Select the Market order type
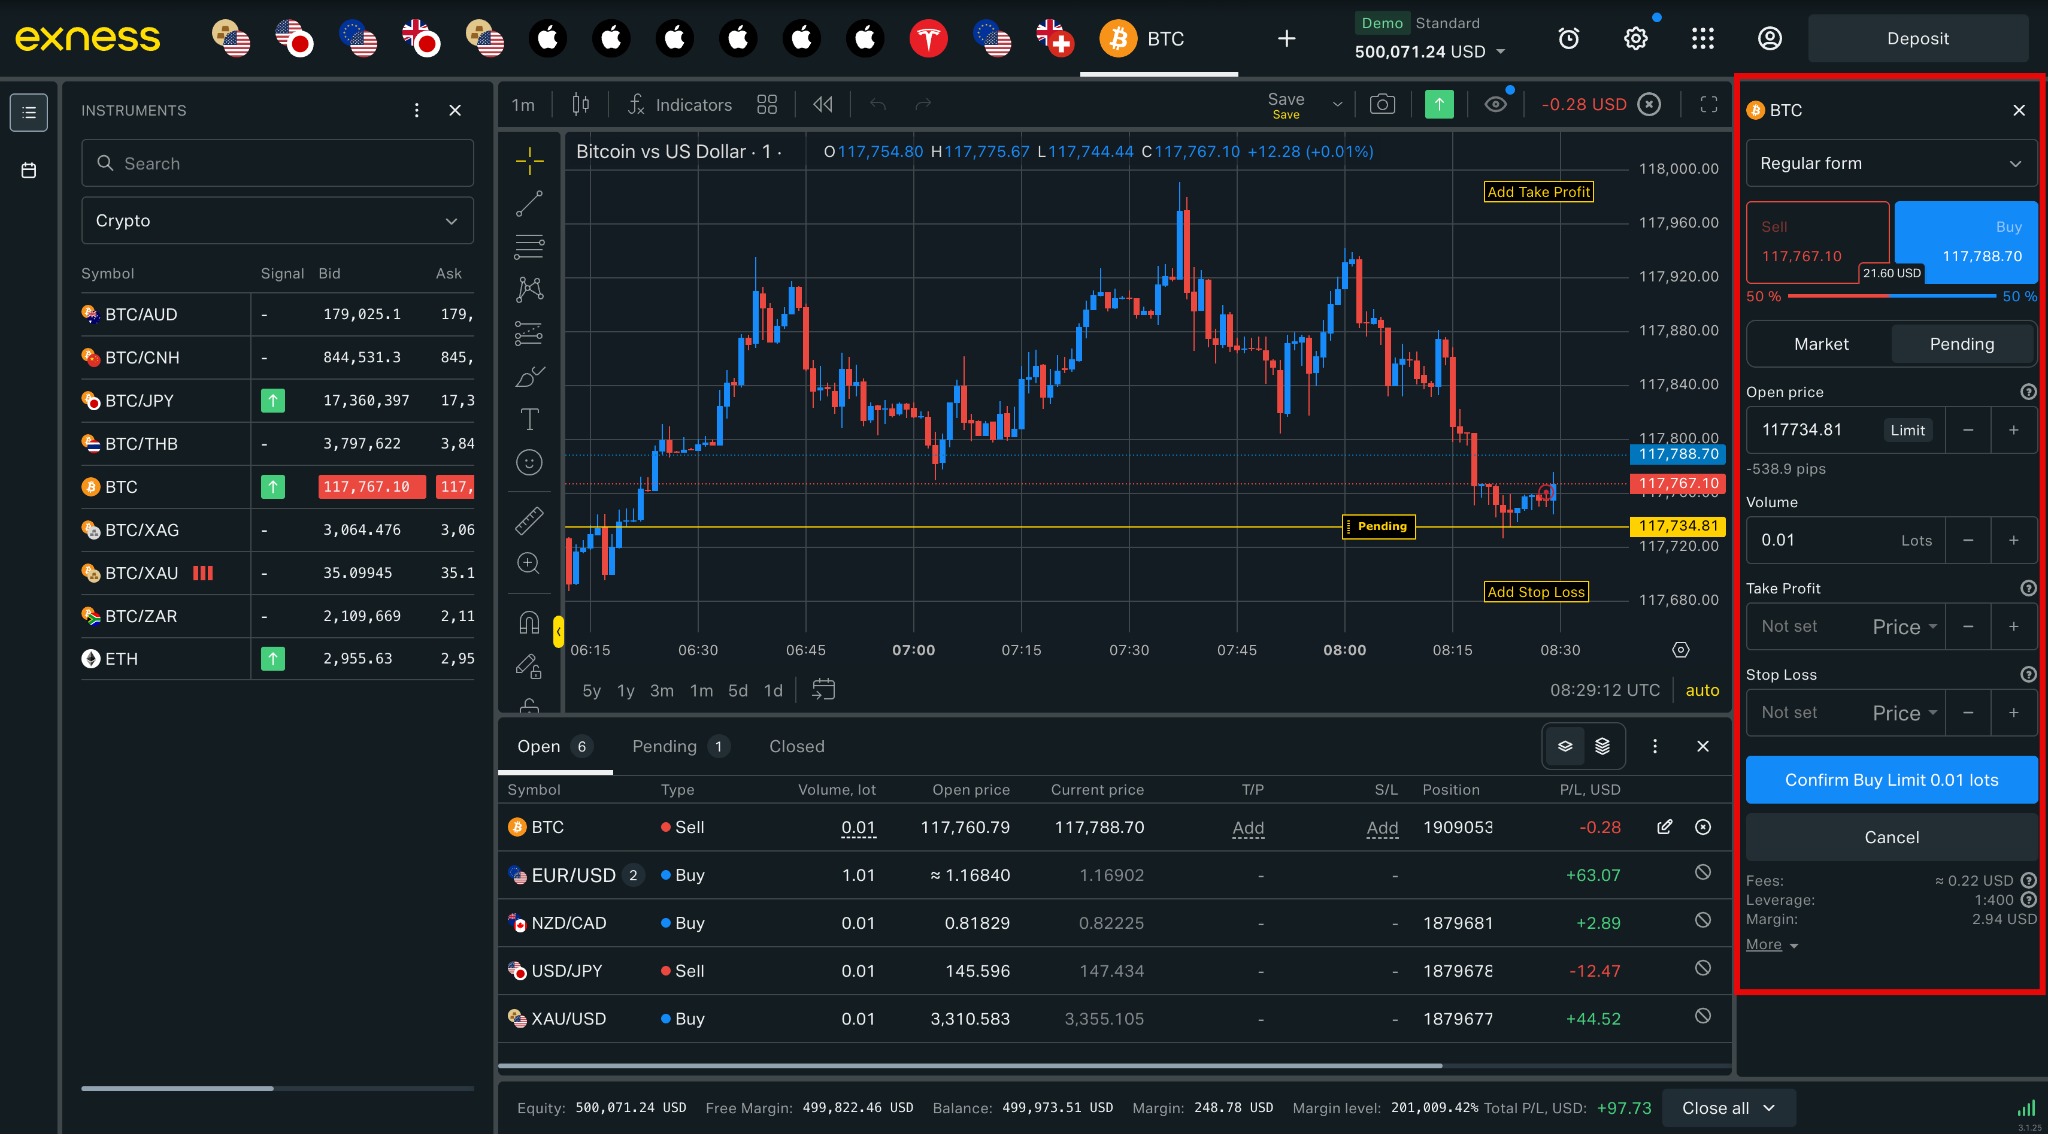This screenshot has height=1134, width=2048. [x=1821, y=344]
